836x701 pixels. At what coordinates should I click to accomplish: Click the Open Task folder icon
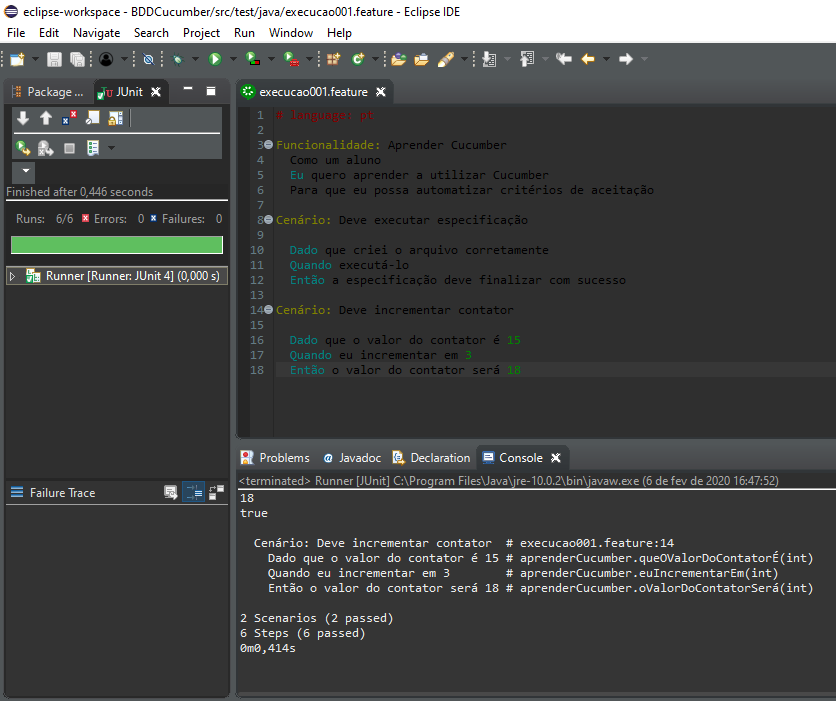(421, 59)
